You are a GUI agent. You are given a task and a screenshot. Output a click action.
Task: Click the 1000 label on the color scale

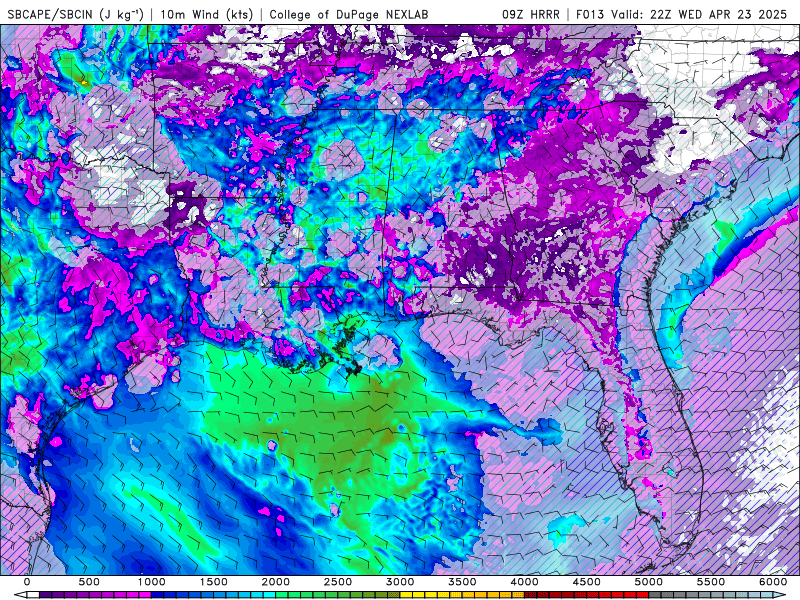(x=152, y=582)
